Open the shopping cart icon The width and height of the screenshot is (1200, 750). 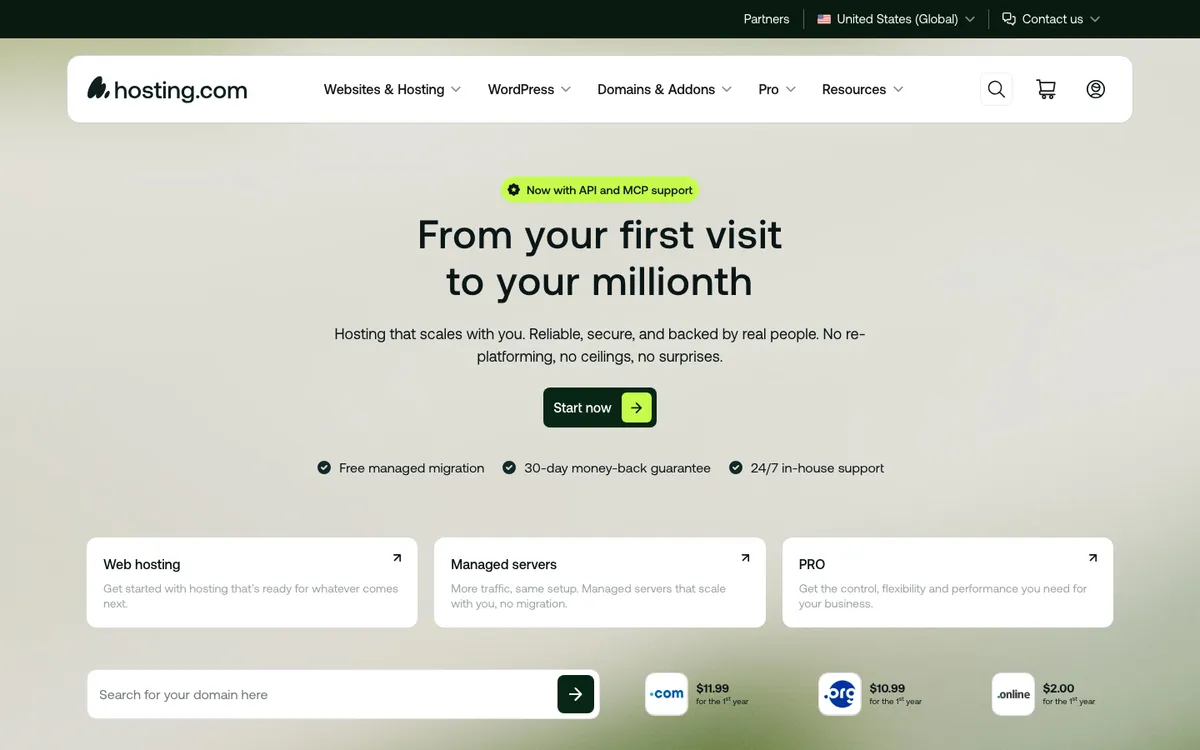pos(1046,89)
